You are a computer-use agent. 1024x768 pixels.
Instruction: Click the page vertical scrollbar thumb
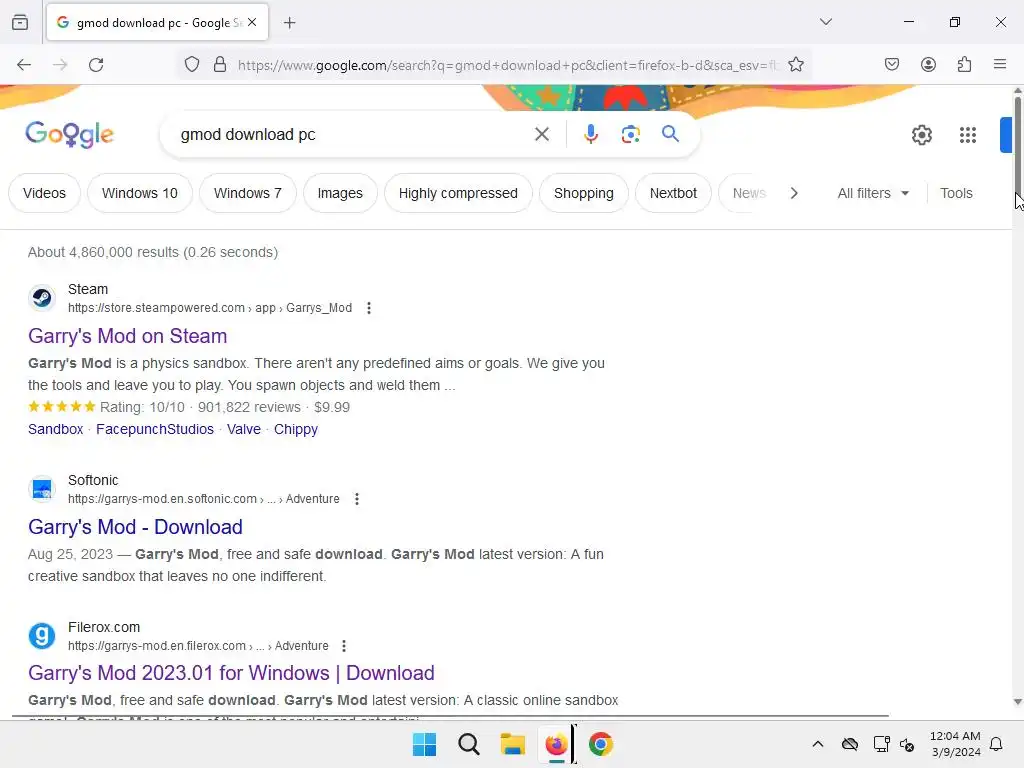tap(1017, 144)
